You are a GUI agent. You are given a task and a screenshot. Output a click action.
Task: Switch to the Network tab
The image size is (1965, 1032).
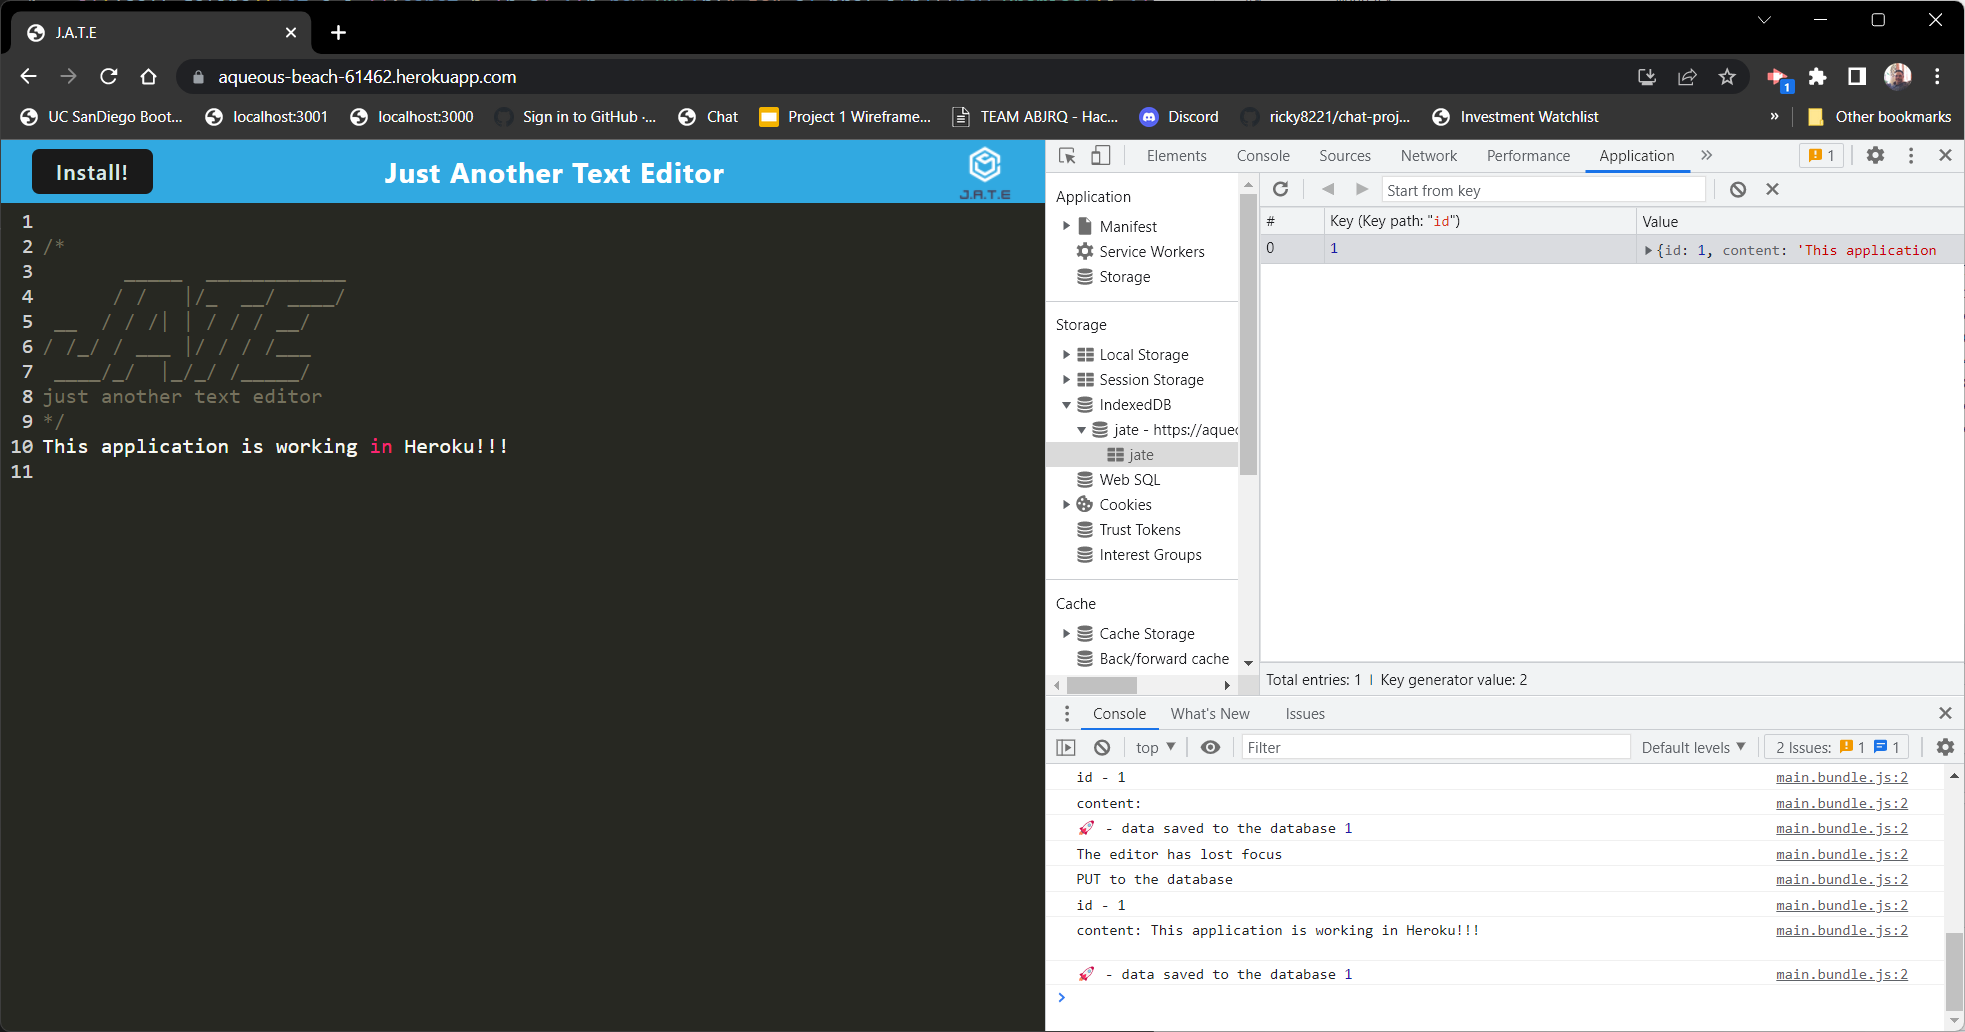click(x=1427, y=156)
